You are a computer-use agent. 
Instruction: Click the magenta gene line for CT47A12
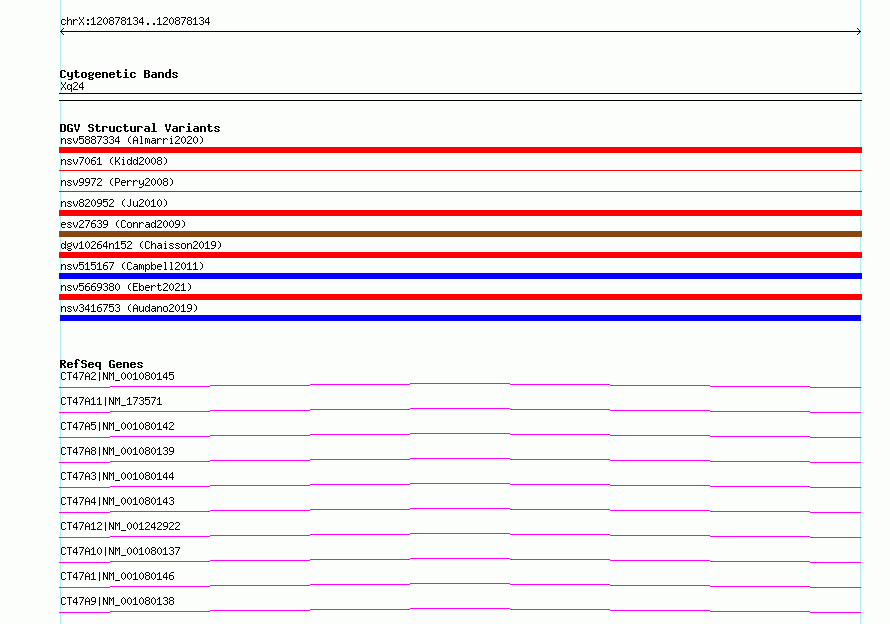pyautogui.click(x=460, y=535)
